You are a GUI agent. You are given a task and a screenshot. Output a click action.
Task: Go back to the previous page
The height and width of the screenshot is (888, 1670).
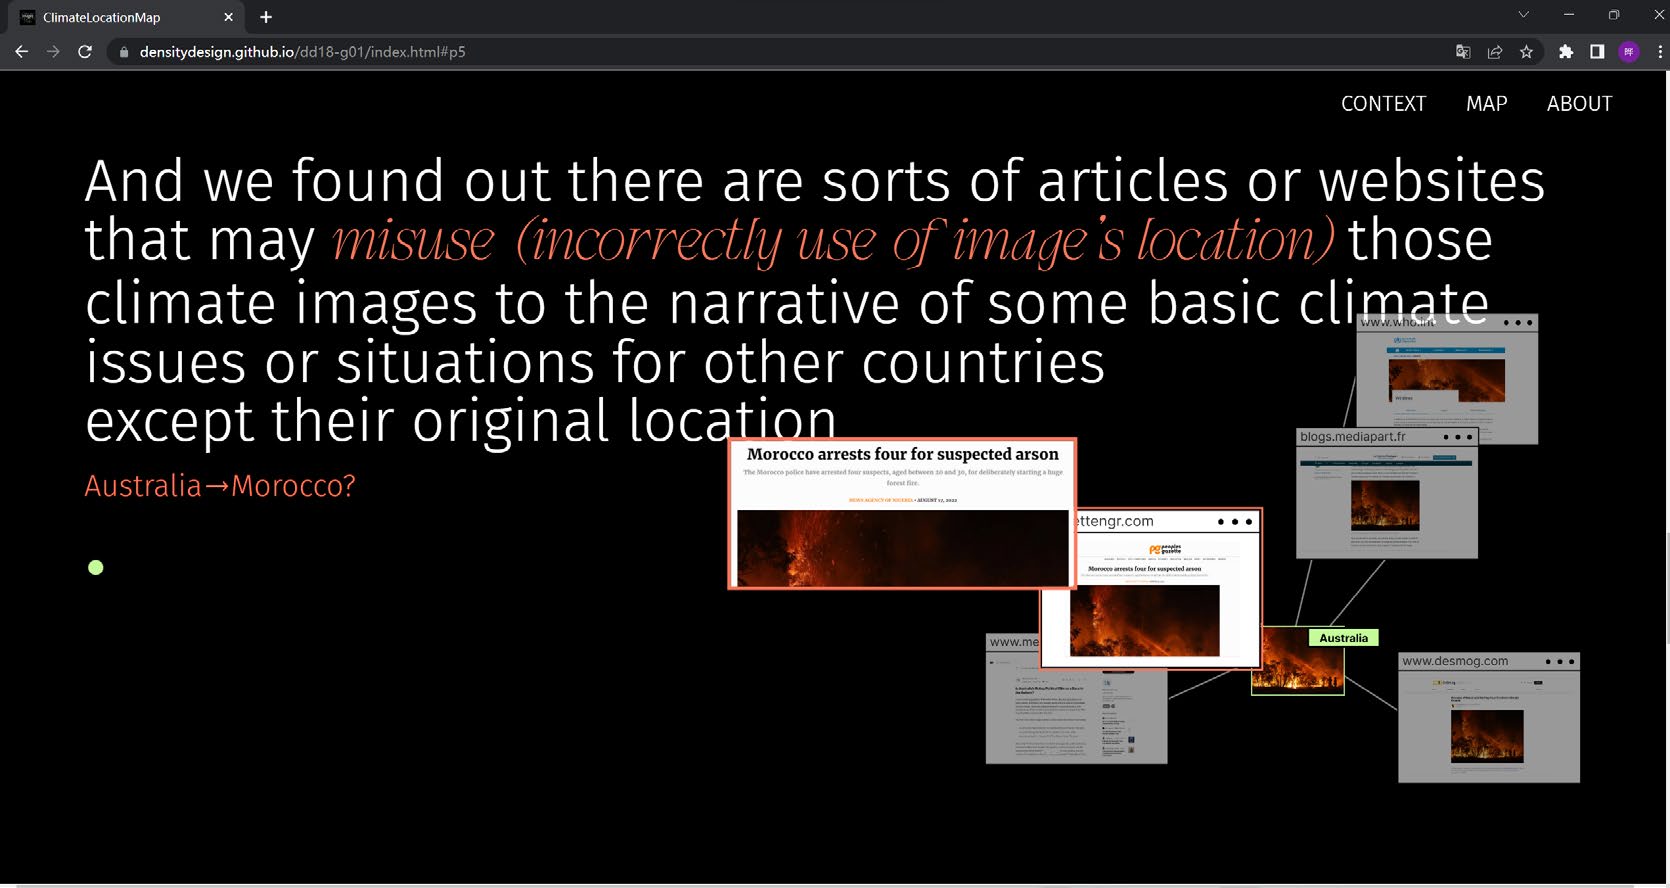pos(21,52)
